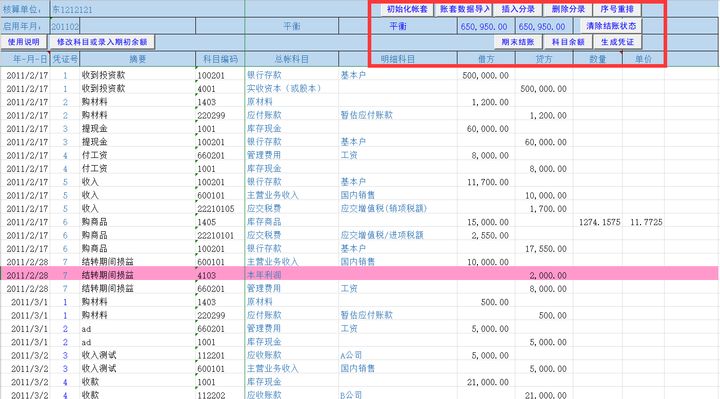Select the 凭证号 column header
Screen dimensions: 720x399
click(x=65, y=59)
